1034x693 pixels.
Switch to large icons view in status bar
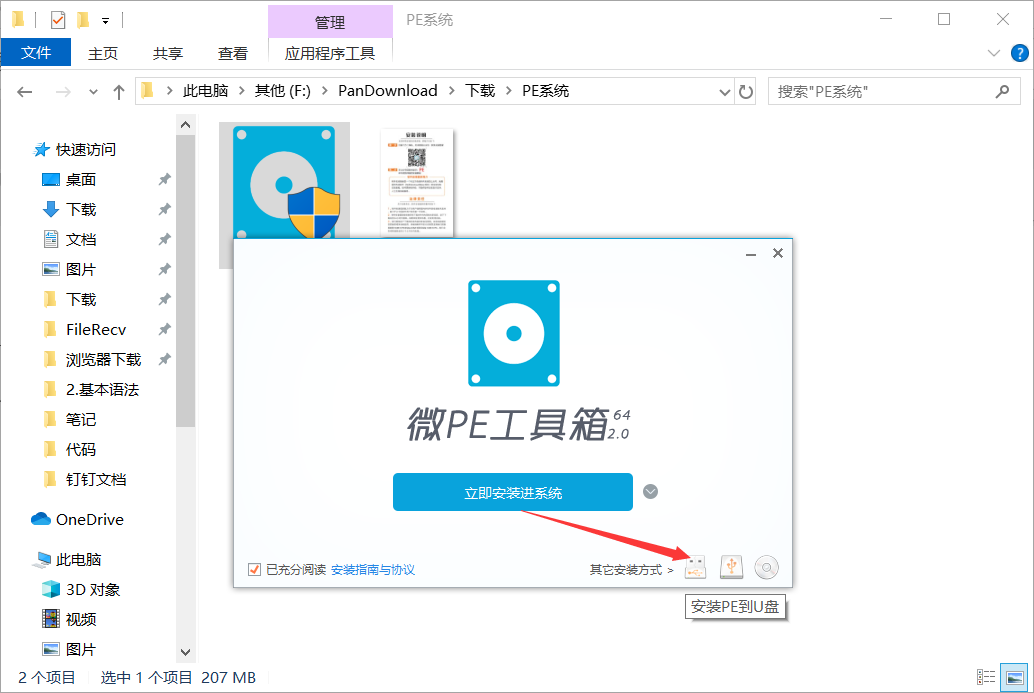point(1014,677)
